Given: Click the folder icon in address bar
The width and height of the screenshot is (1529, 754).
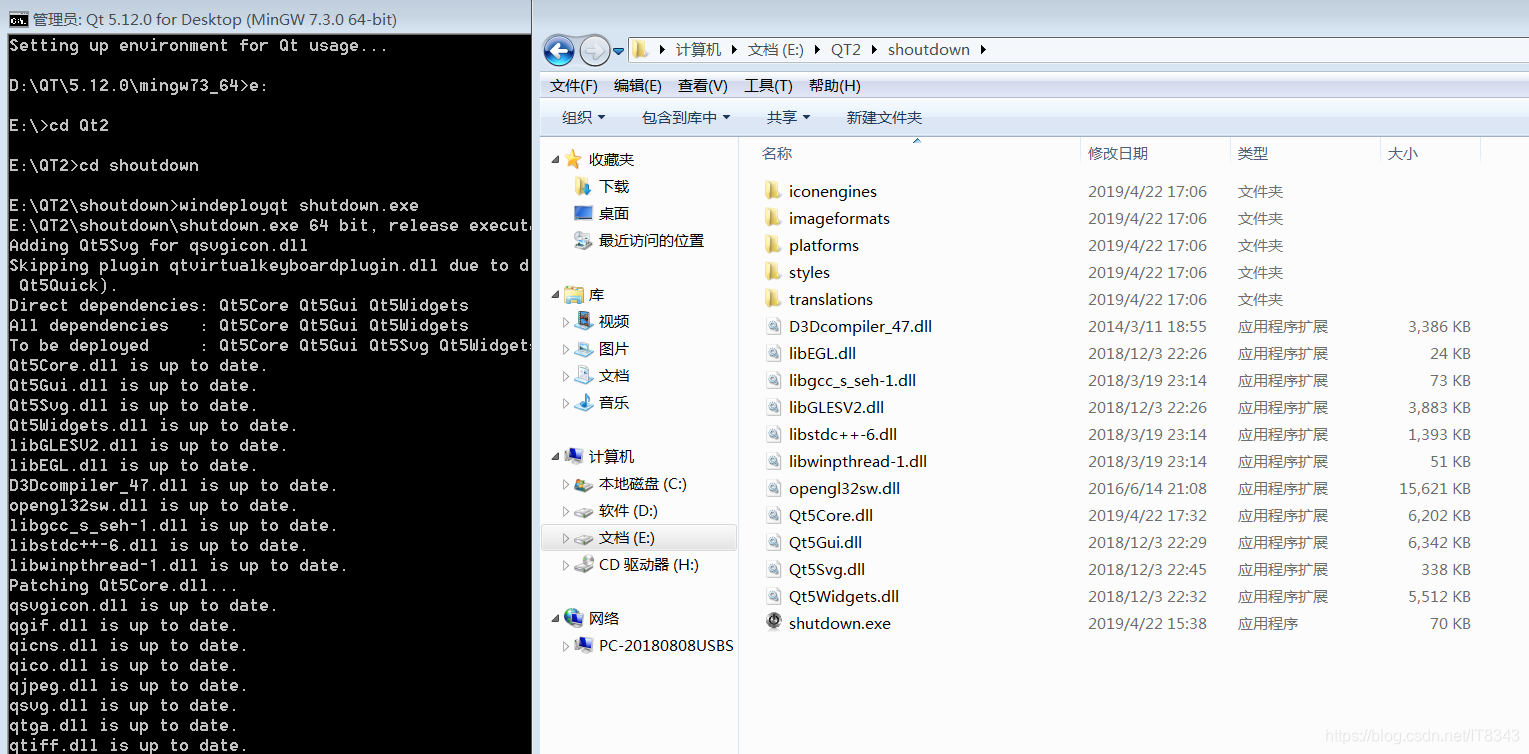Looking at the screenshot, I should (x=641, y=49).
